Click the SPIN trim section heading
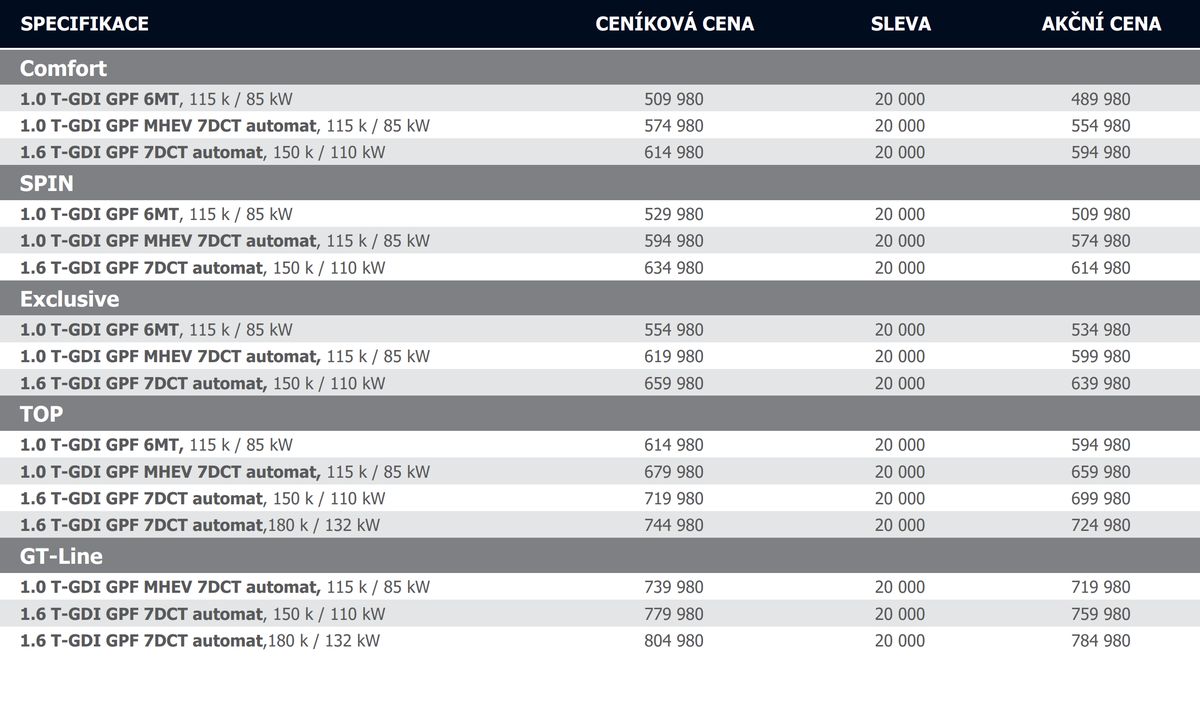The image size is (1200, 705). [46, 184]
